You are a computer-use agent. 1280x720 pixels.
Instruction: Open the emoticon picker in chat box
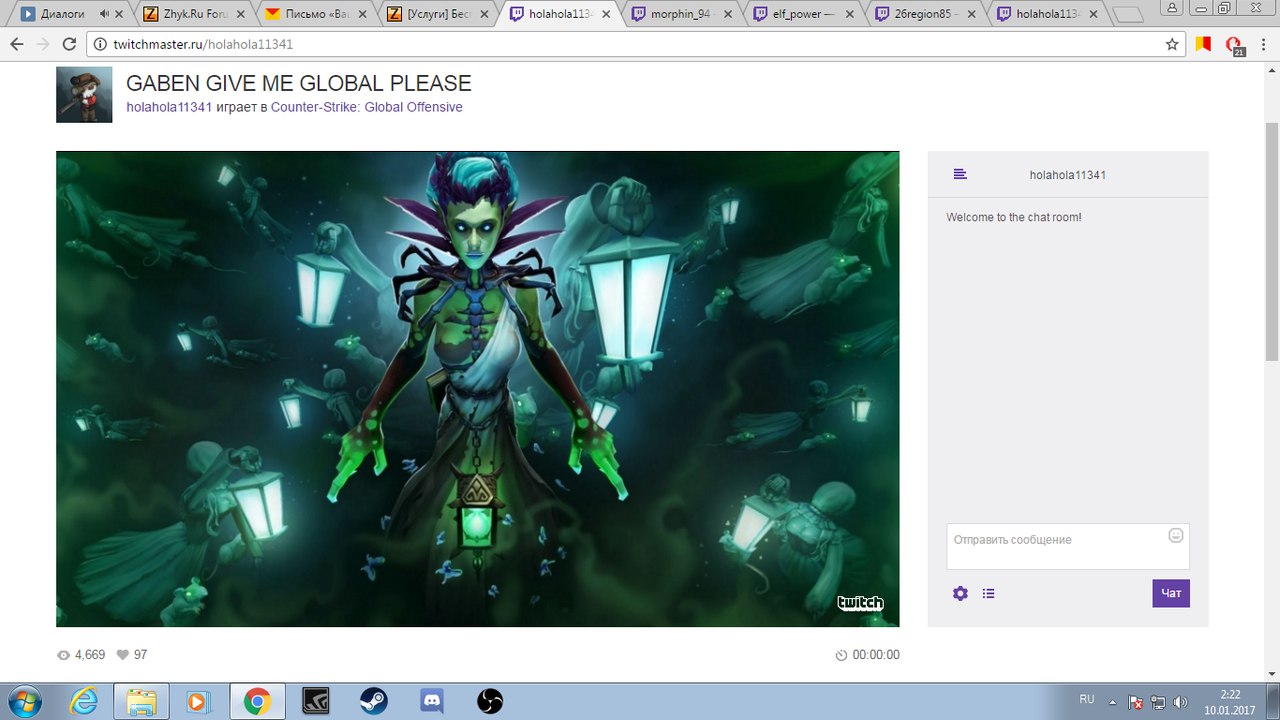(x=1176, y=535)
